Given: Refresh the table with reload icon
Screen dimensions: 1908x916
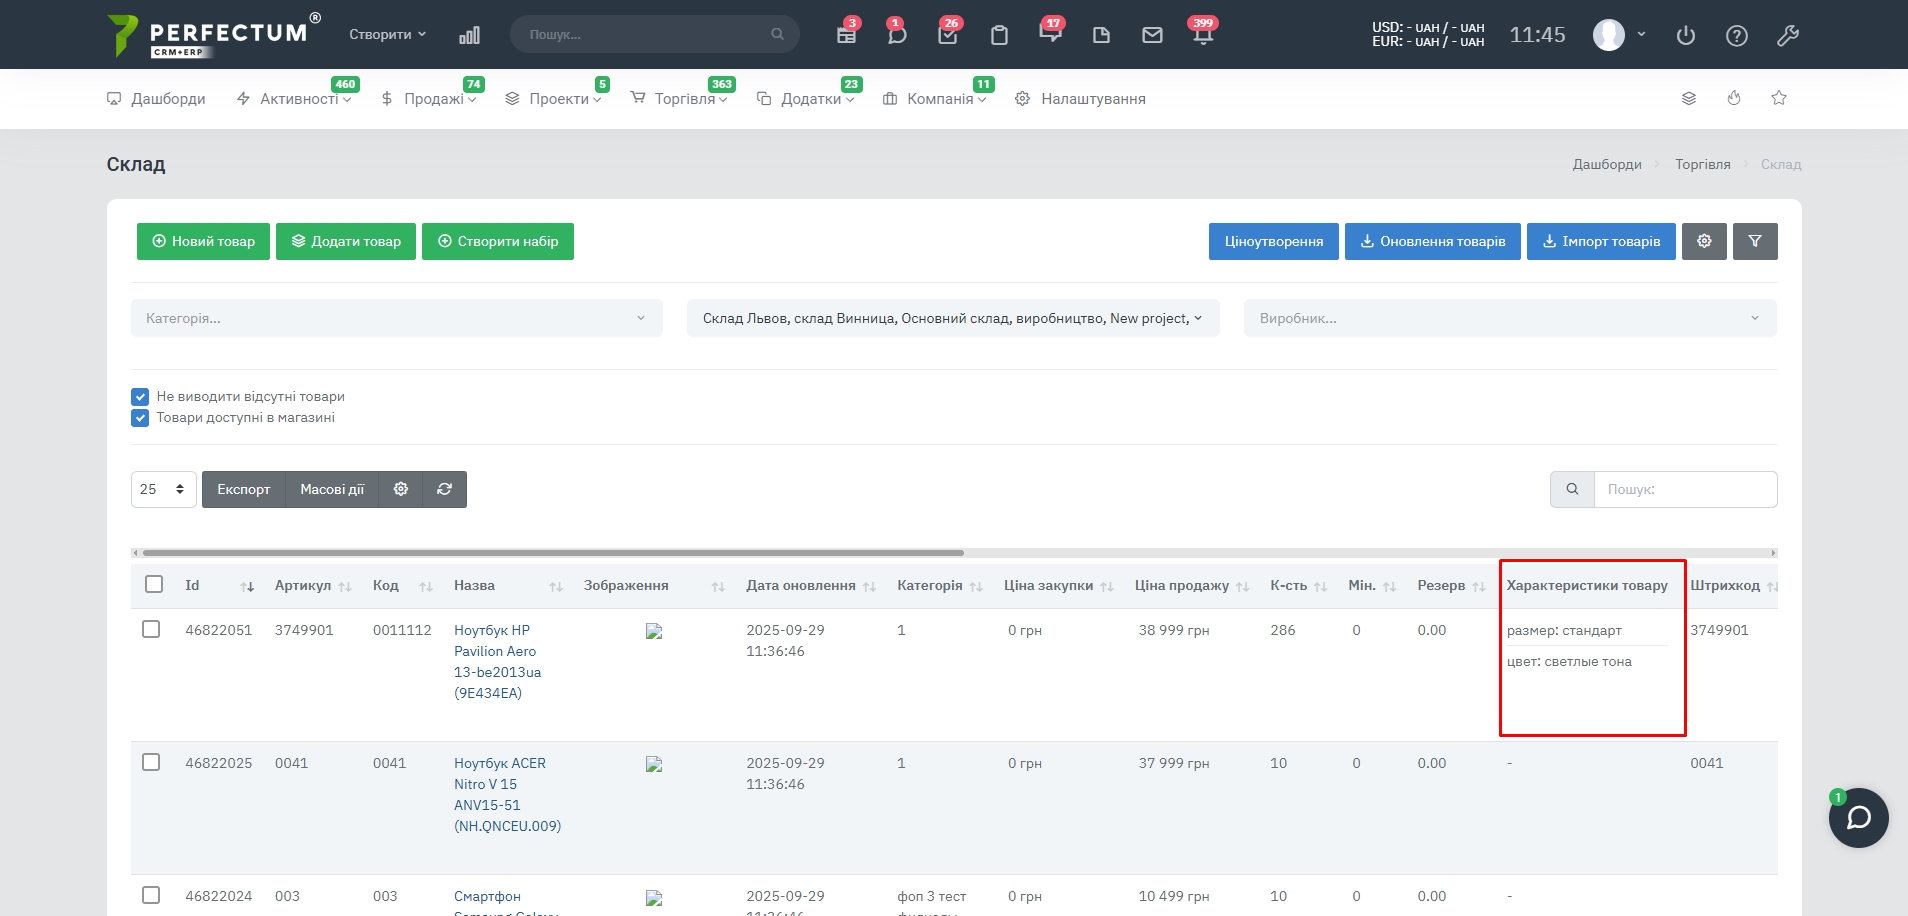Looking at the screenshot, I should point(445,489).
